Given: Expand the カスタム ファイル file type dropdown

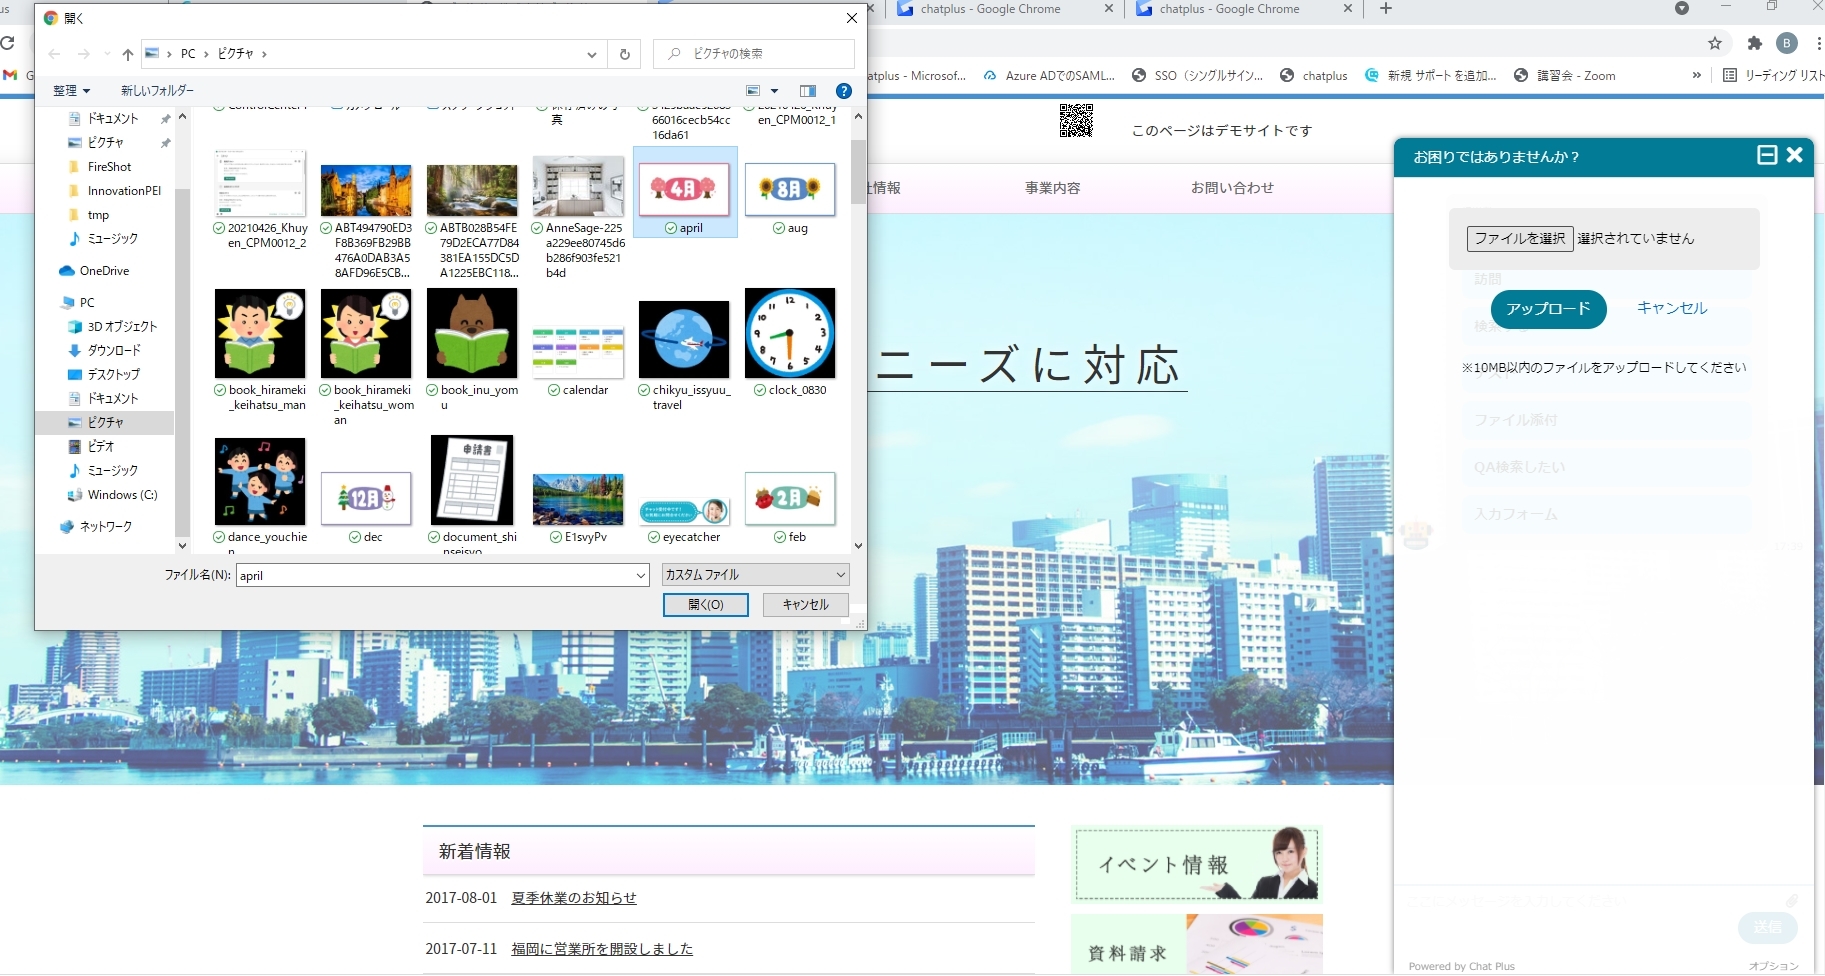Looking at the screenshot, I should (x=755, y=575).
